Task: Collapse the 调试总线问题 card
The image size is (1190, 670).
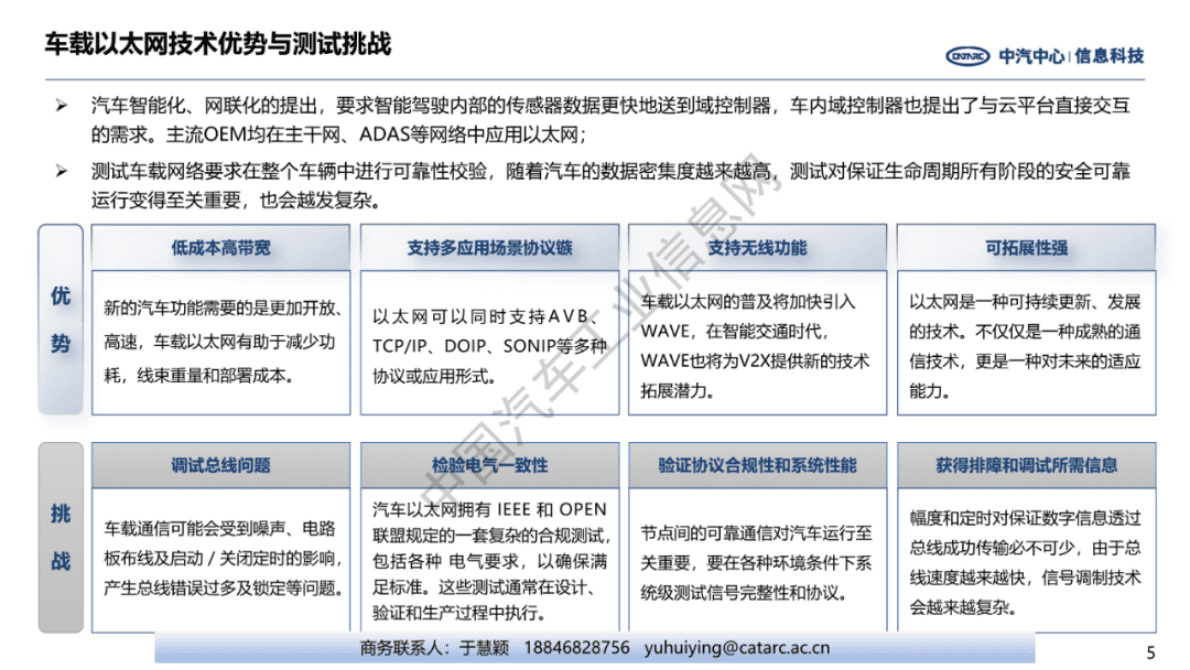Action: click(x=219, y=465)
